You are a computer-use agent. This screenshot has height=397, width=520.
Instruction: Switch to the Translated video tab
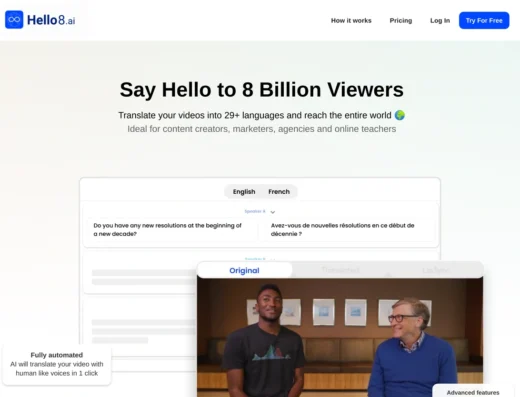[340, 270]
